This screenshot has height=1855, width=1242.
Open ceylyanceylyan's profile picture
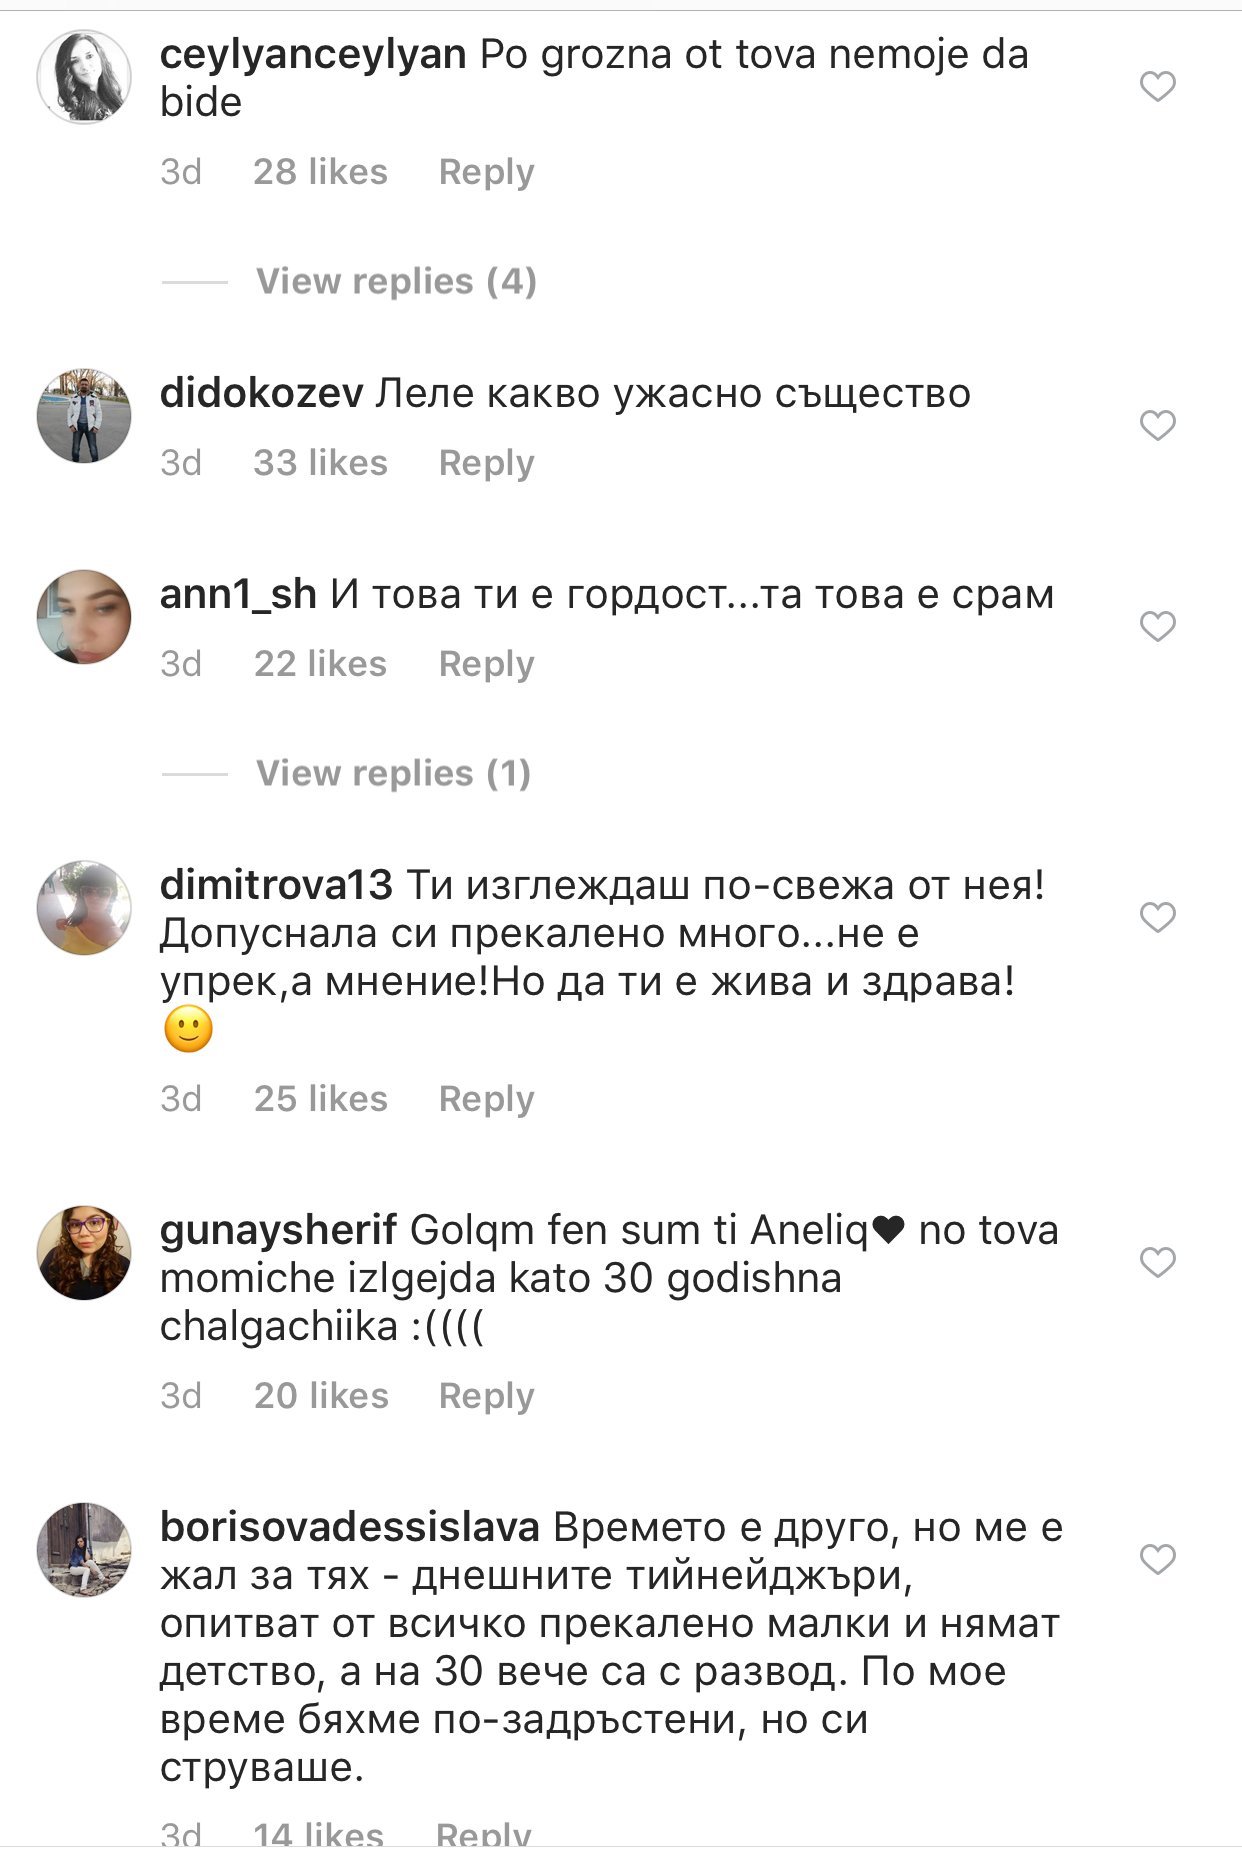[84, 77]
